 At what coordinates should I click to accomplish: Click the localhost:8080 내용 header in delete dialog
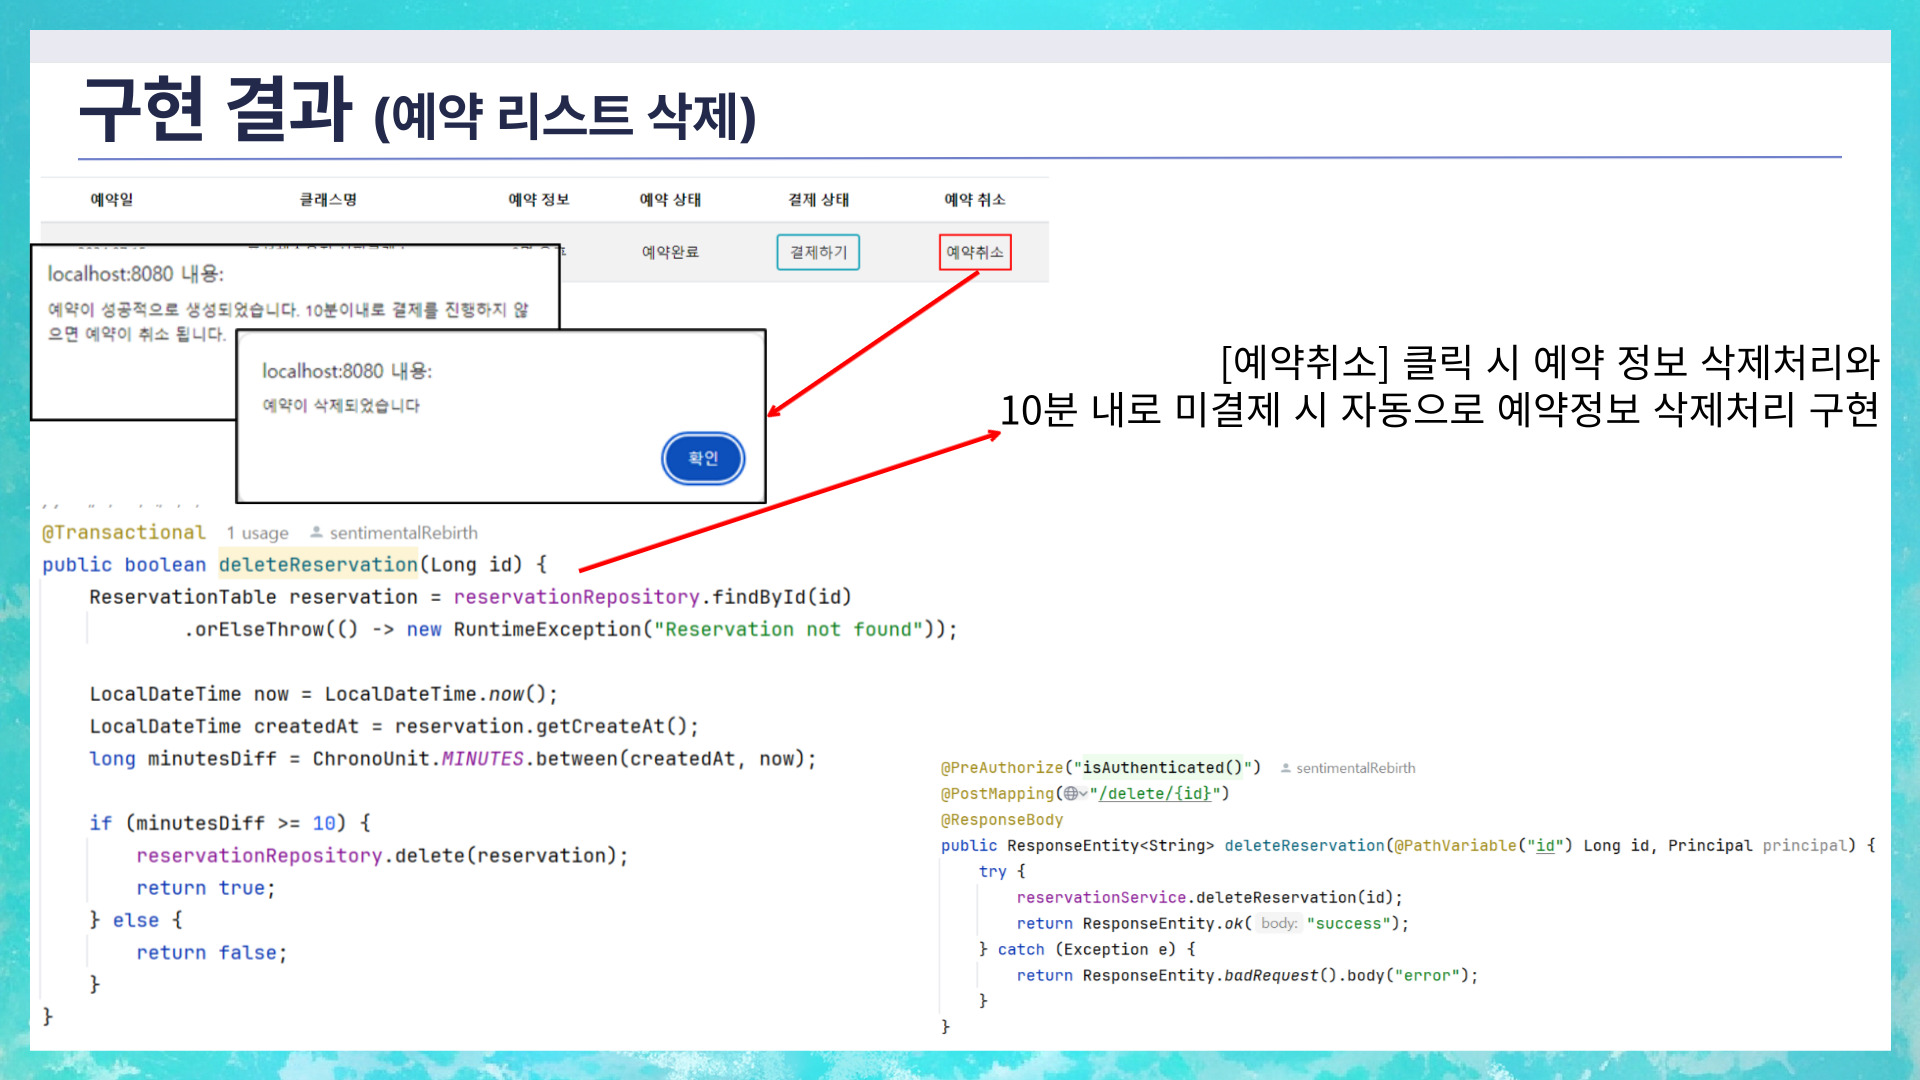click(347, 371)
